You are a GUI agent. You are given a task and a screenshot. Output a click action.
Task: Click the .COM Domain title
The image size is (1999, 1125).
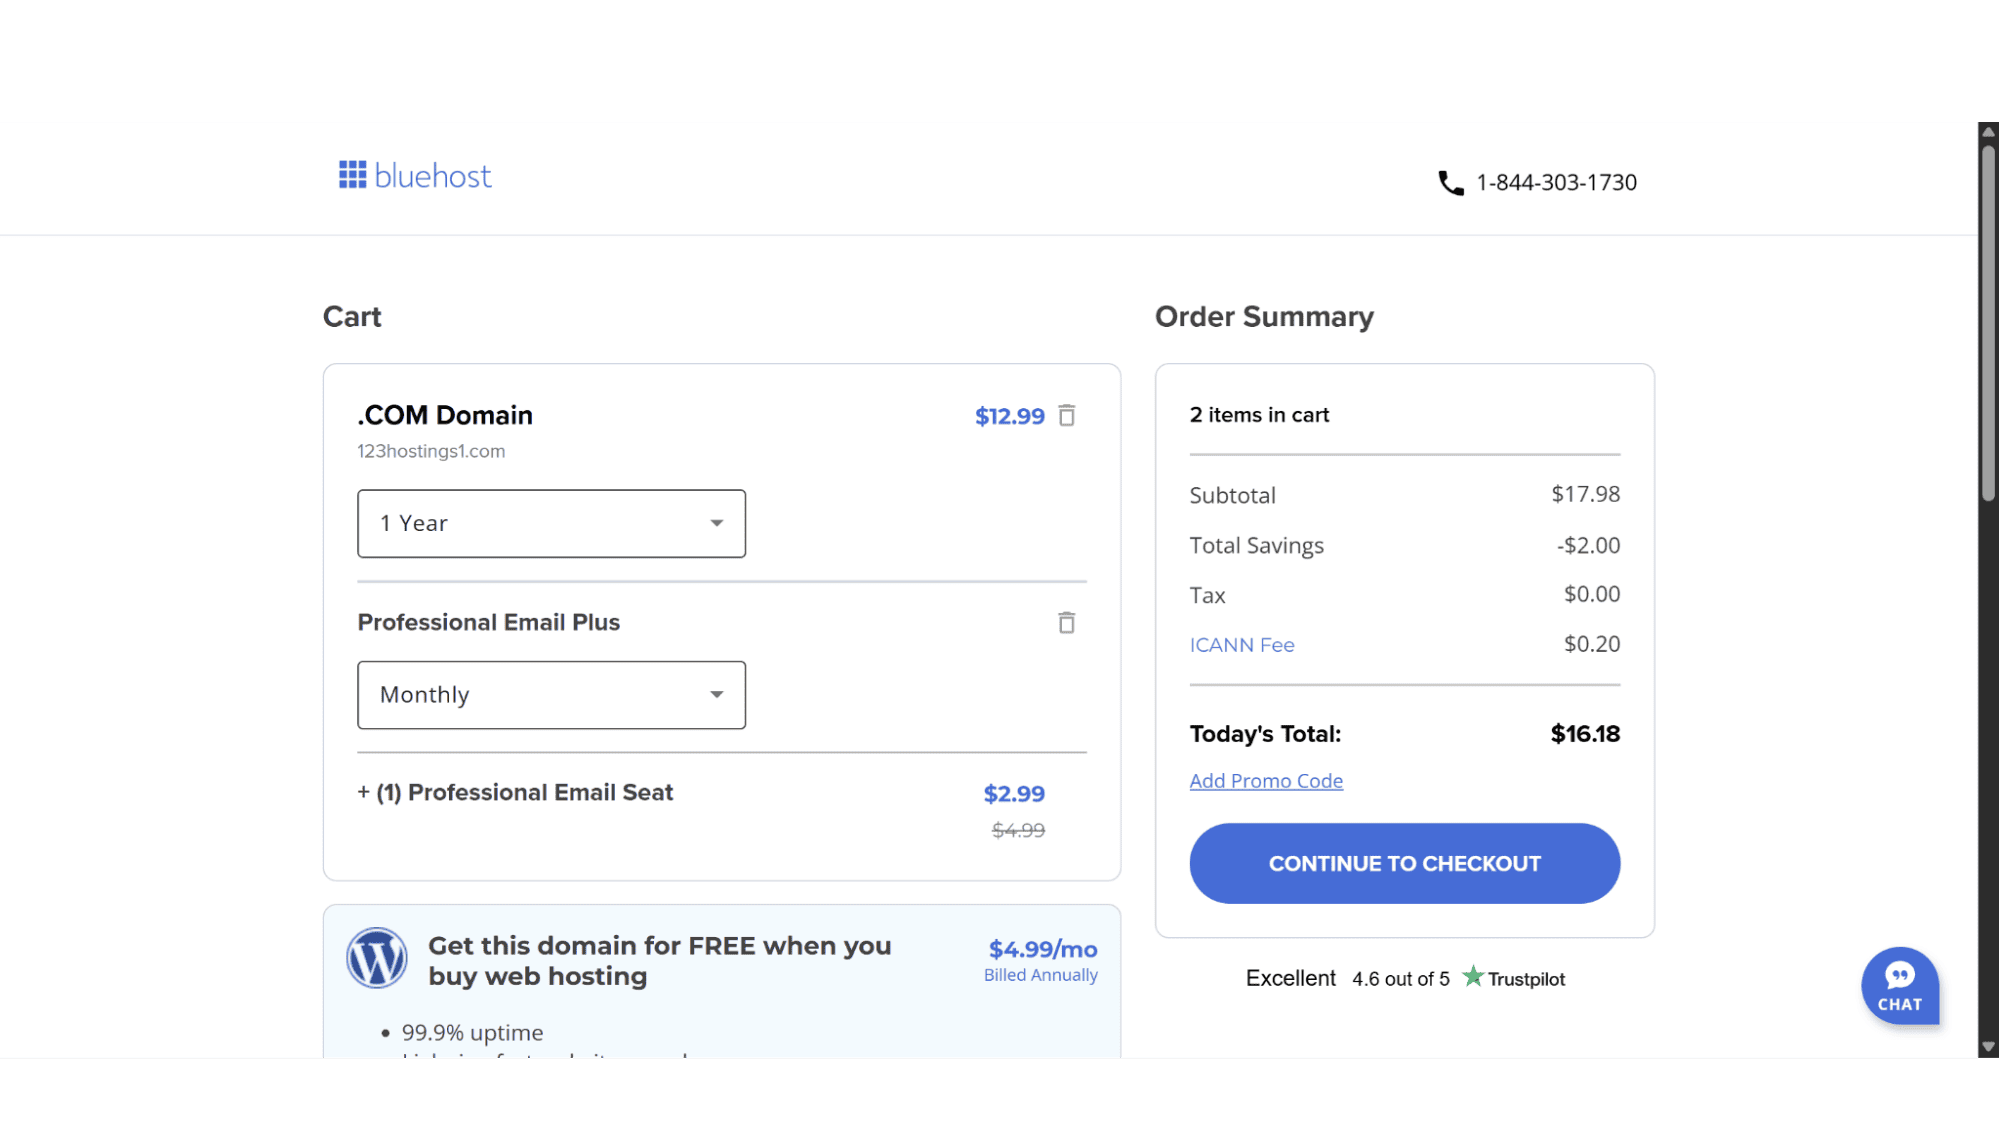point(445,415)
